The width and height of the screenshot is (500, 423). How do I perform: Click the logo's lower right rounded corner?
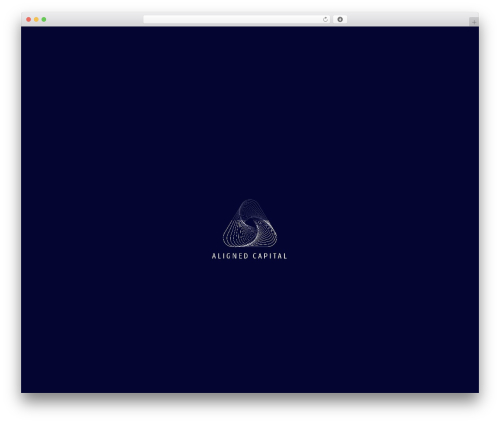click(273, 242)
